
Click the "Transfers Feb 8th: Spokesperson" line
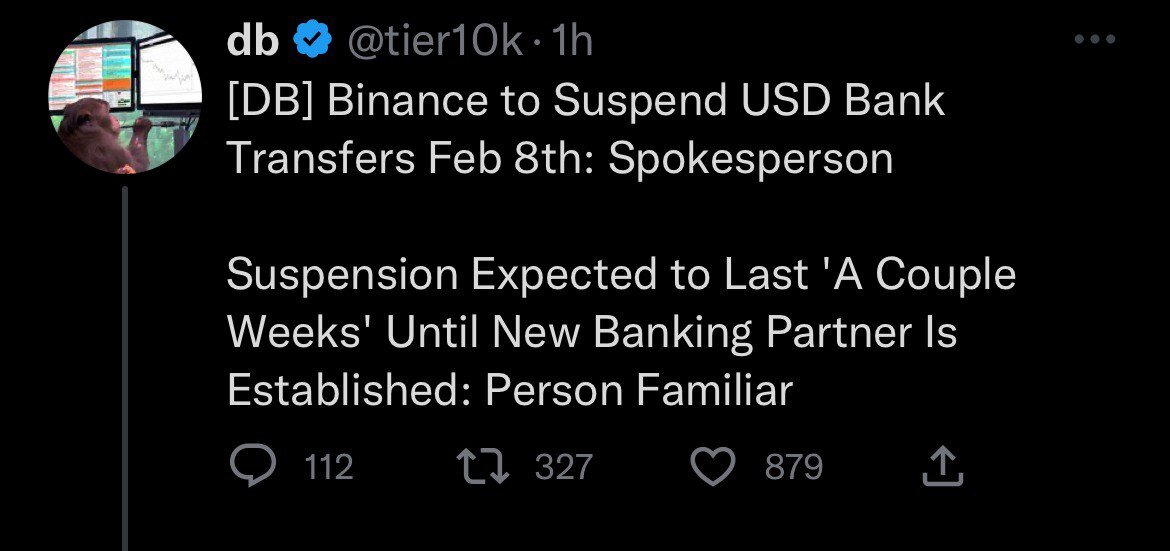click(x=560, y=159)
